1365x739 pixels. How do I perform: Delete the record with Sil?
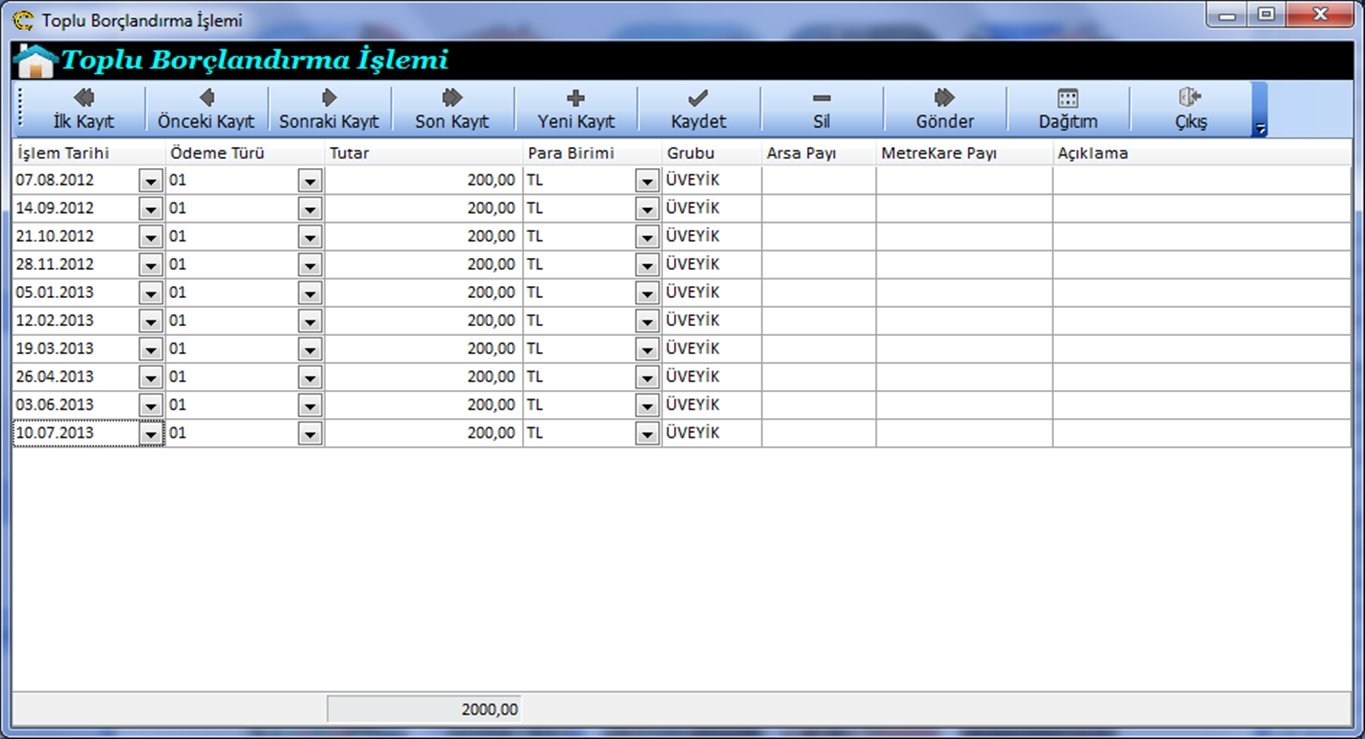coord(821,109)
